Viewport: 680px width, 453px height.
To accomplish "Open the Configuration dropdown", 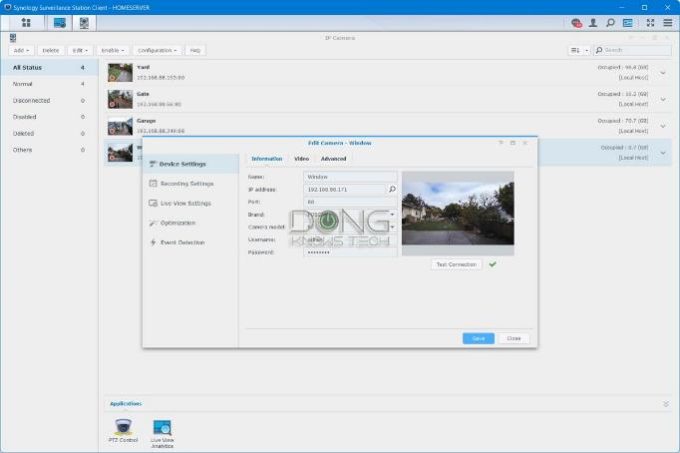I will pyautogui.click(x=157, y=50).
